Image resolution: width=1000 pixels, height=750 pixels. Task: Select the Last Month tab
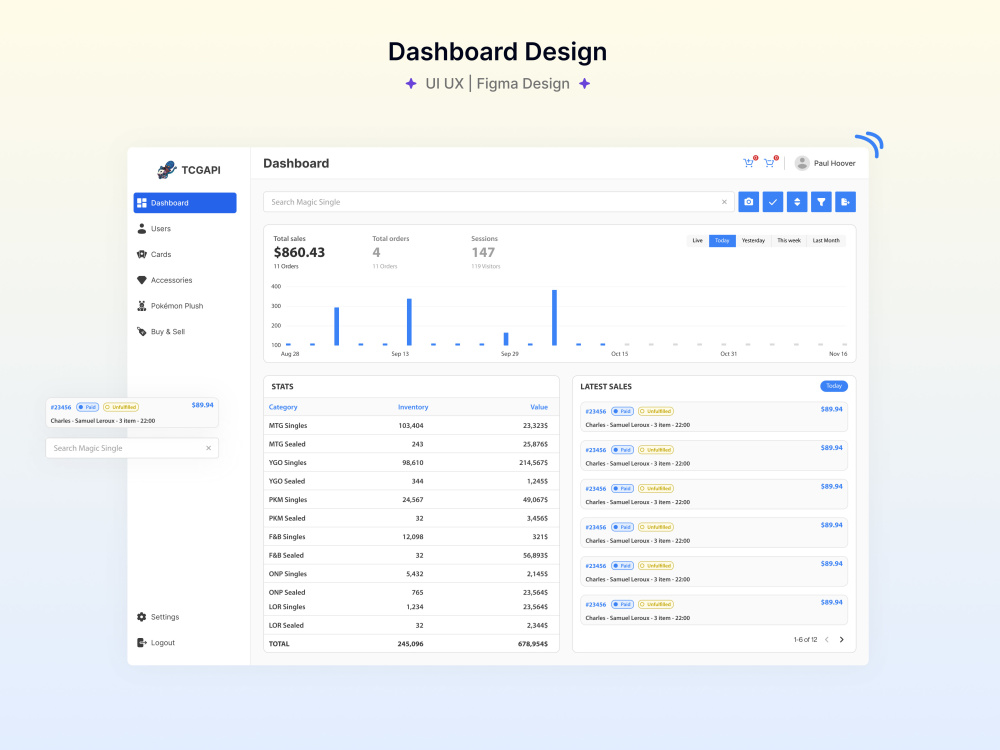coord(826,240)
